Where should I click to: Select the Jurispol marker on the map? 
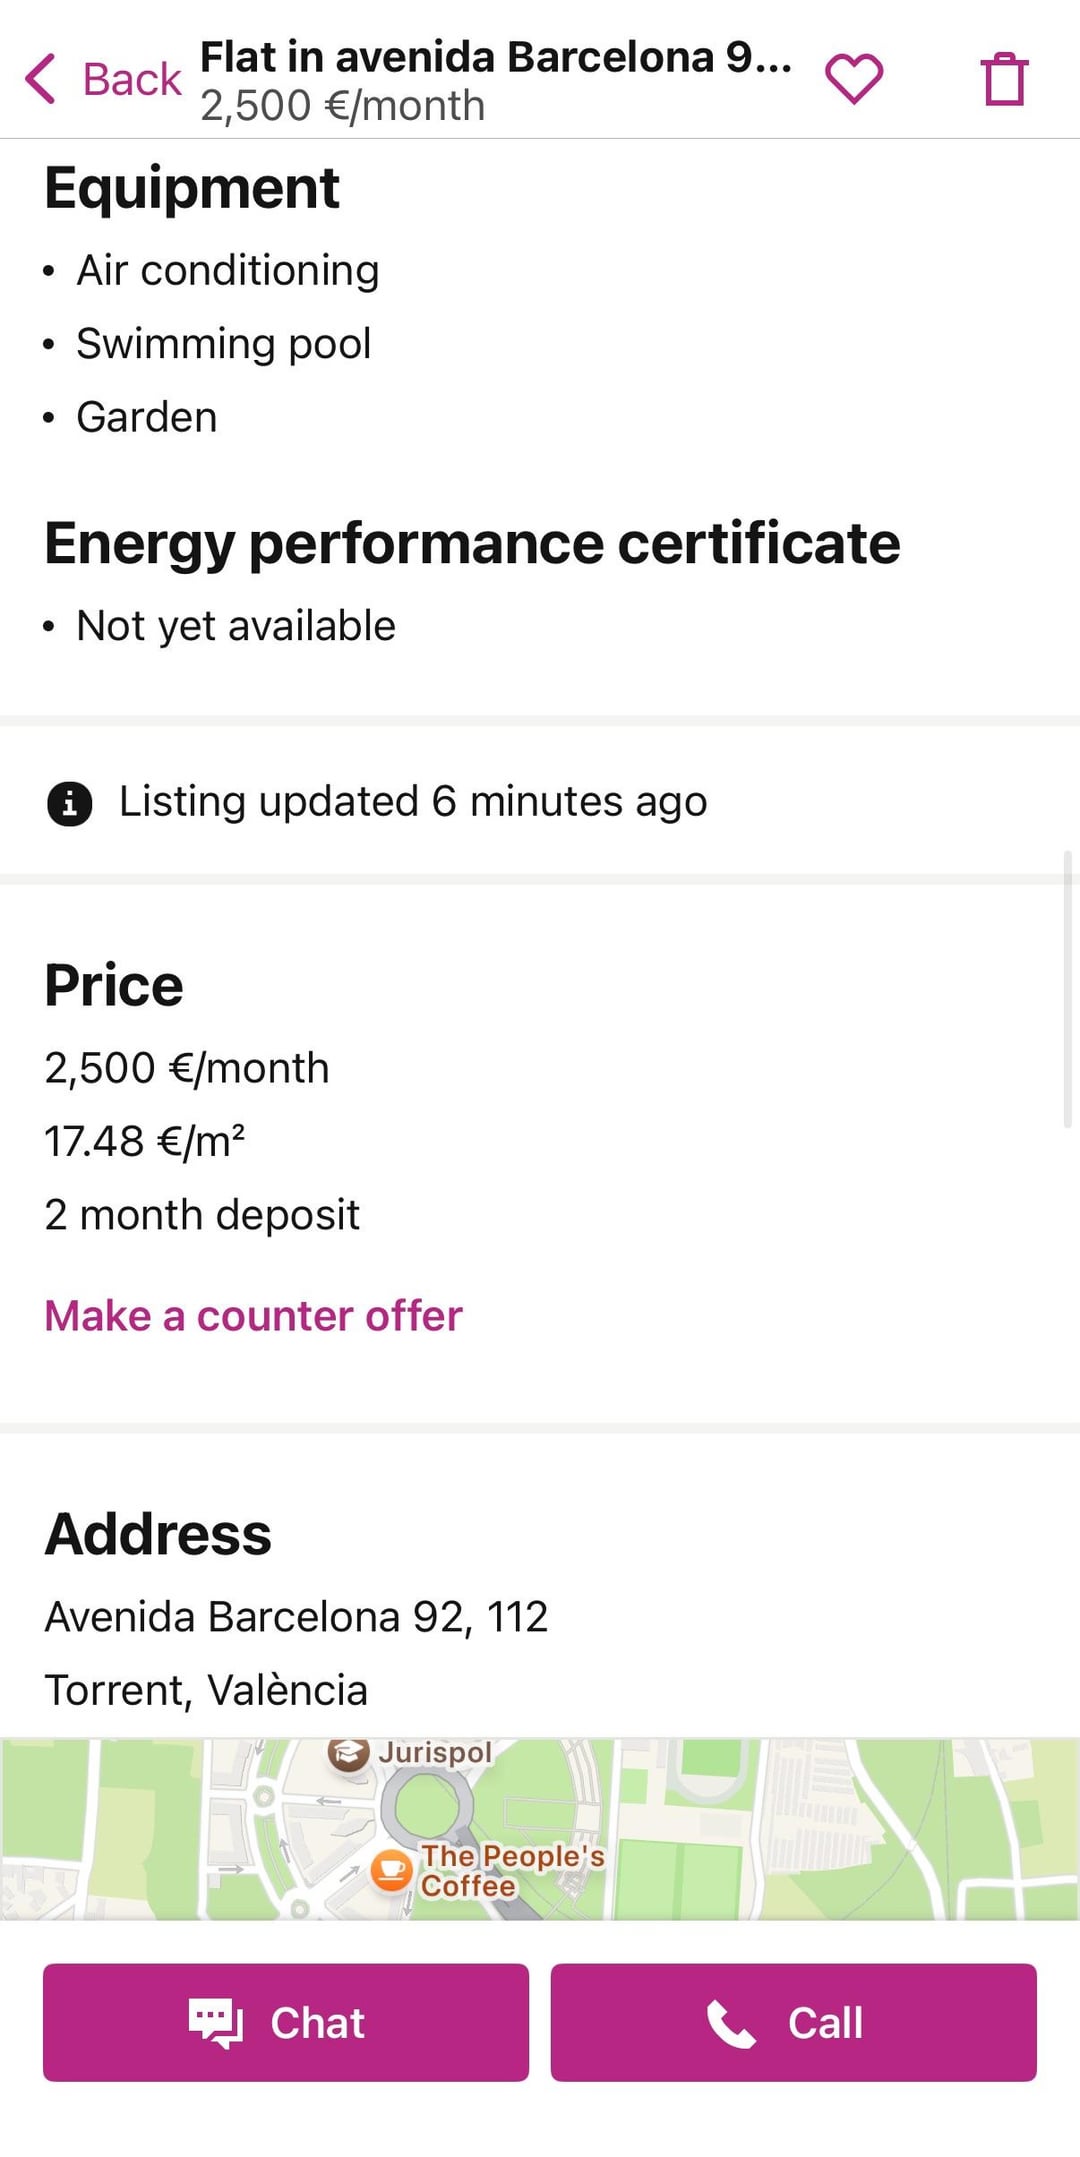(x=349, y=1753)
